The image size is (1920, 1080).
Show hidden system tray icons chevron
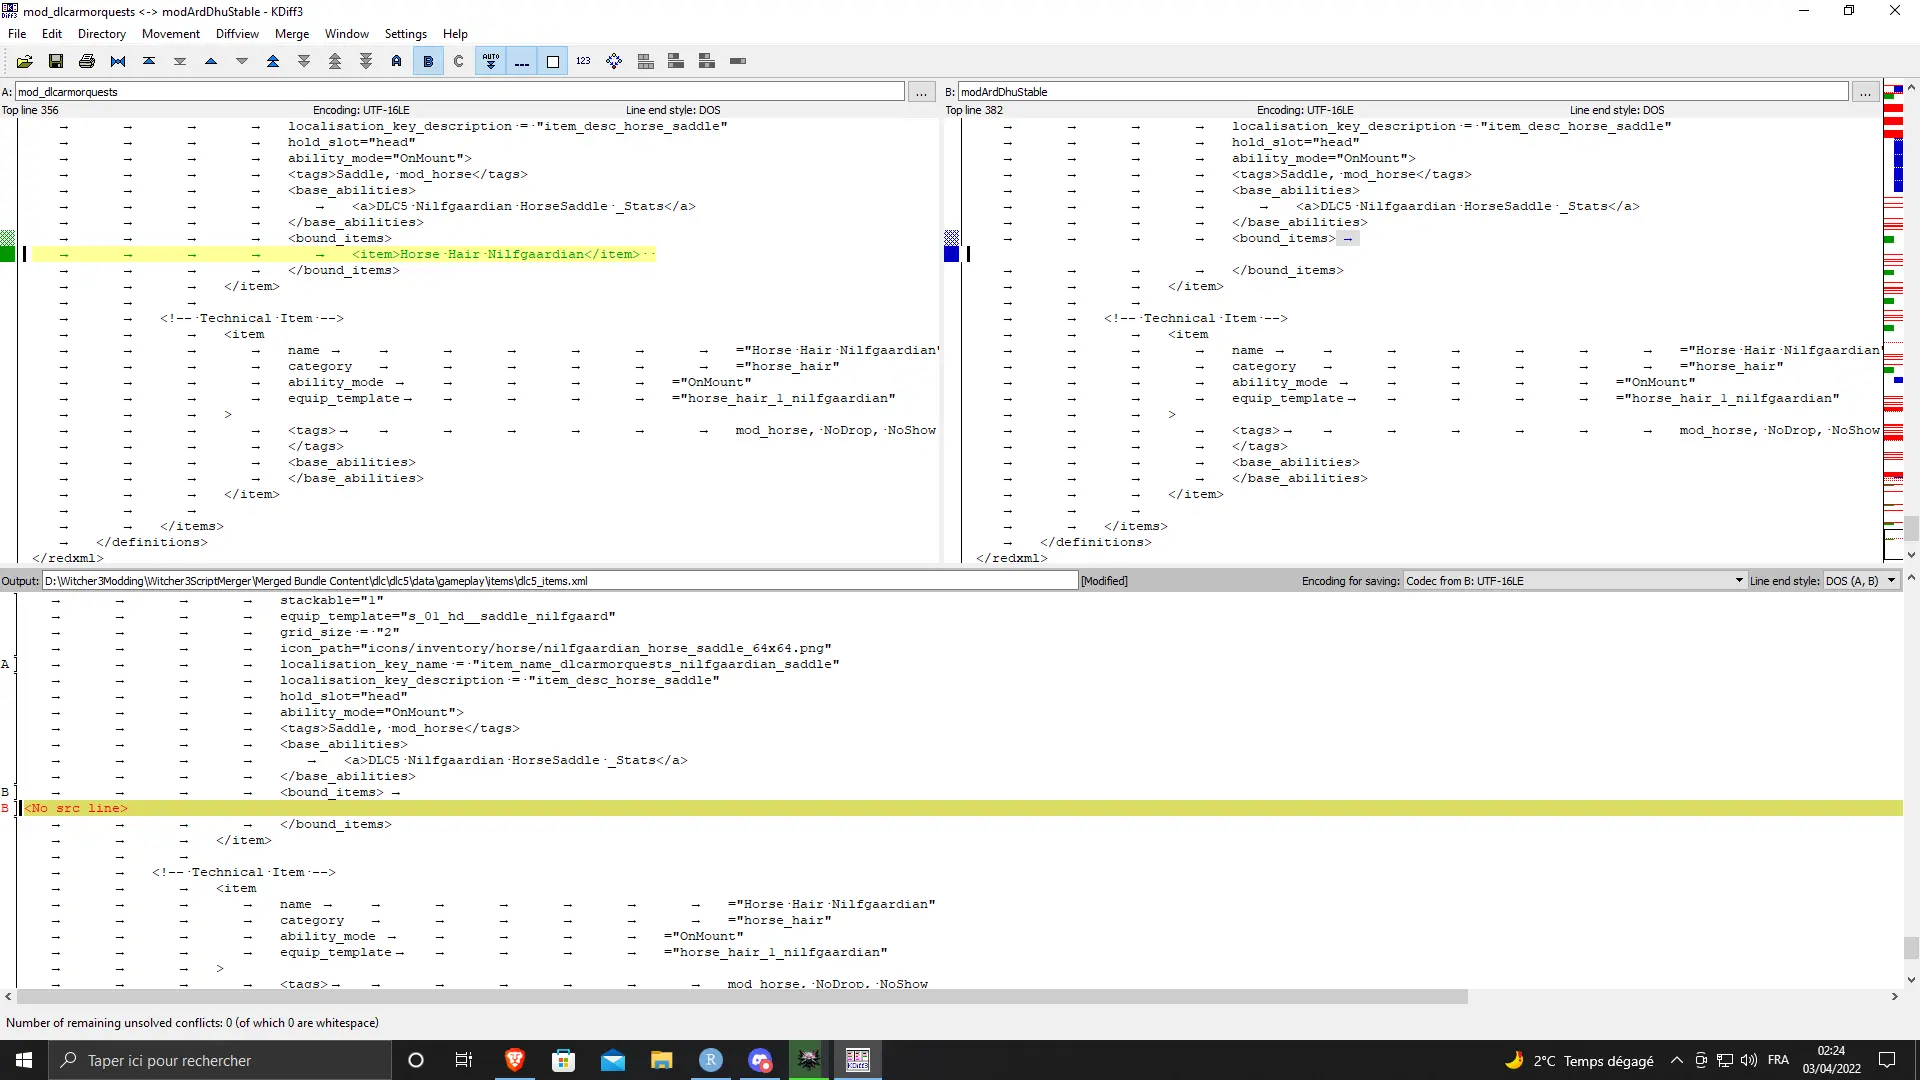(x=1677, y=1060)
